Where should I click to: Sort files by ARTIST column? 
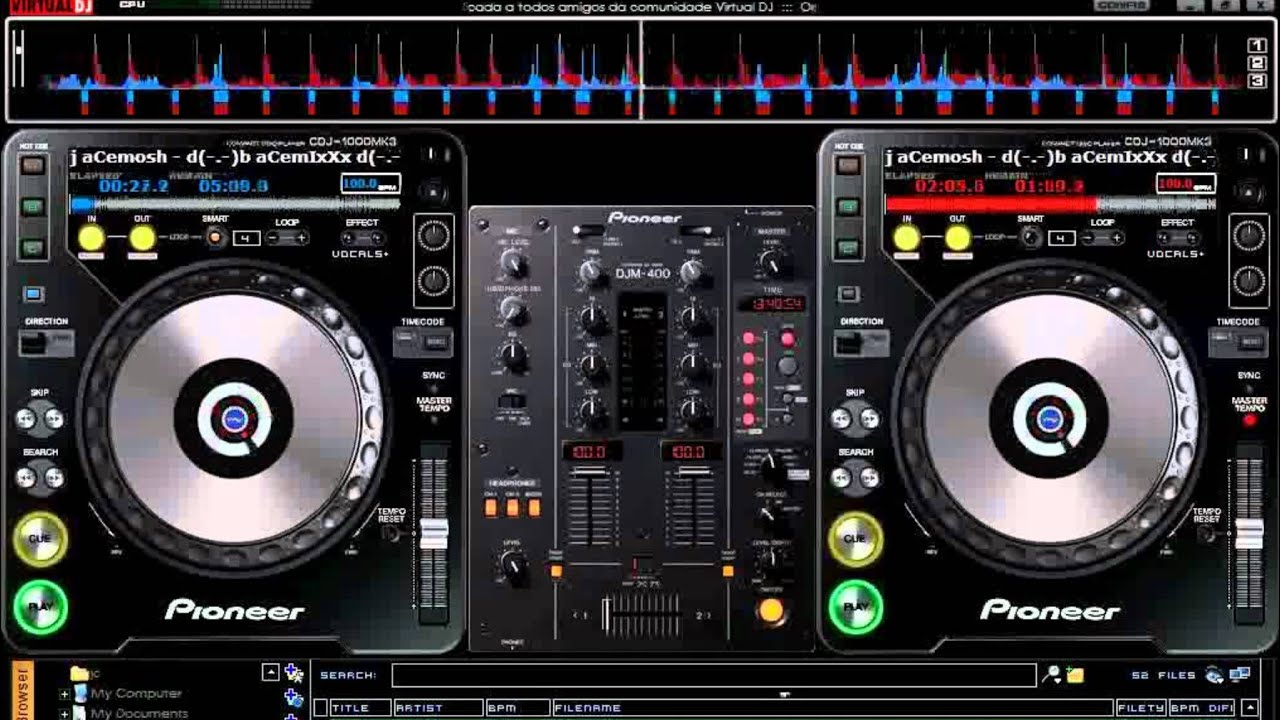(437, 708)
